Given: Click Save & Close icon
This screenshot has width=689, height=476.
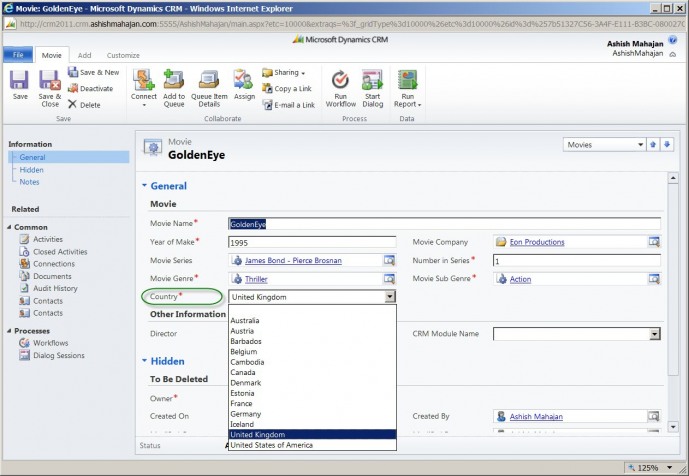Looking at the screenshot, I should 50,80.
